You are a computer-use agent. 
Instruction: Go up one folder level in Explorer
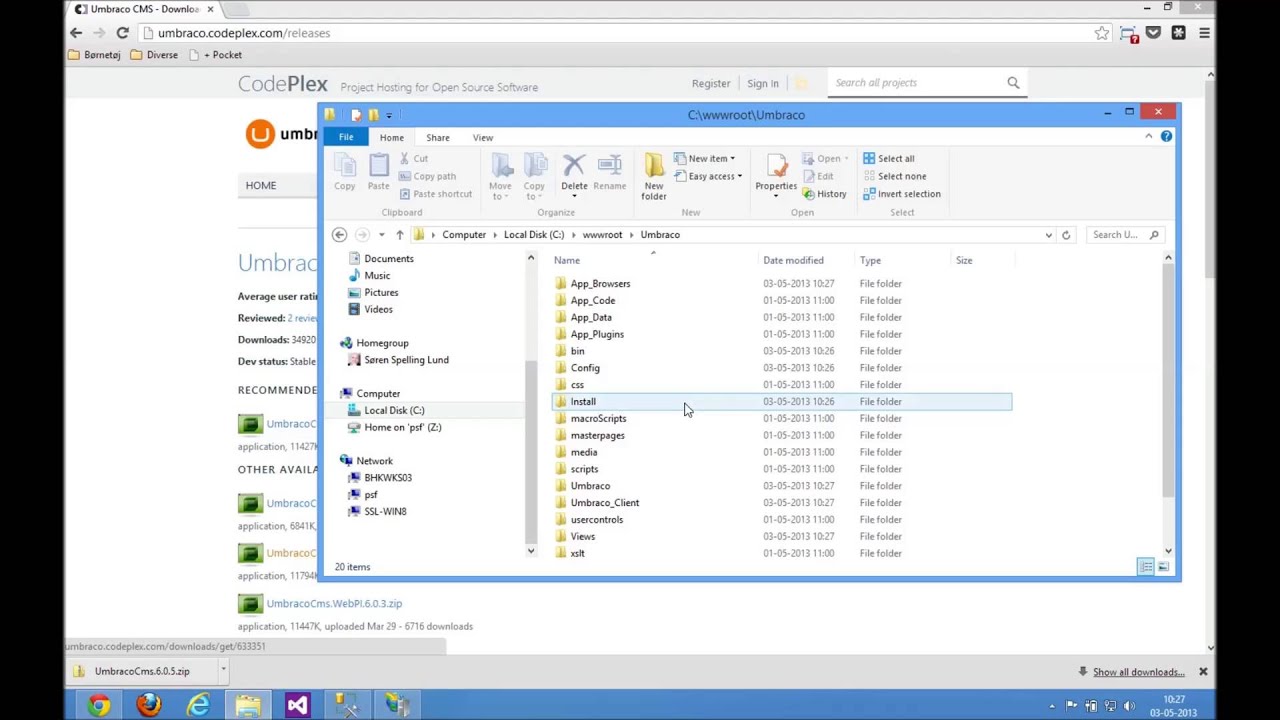coord(399,235)
